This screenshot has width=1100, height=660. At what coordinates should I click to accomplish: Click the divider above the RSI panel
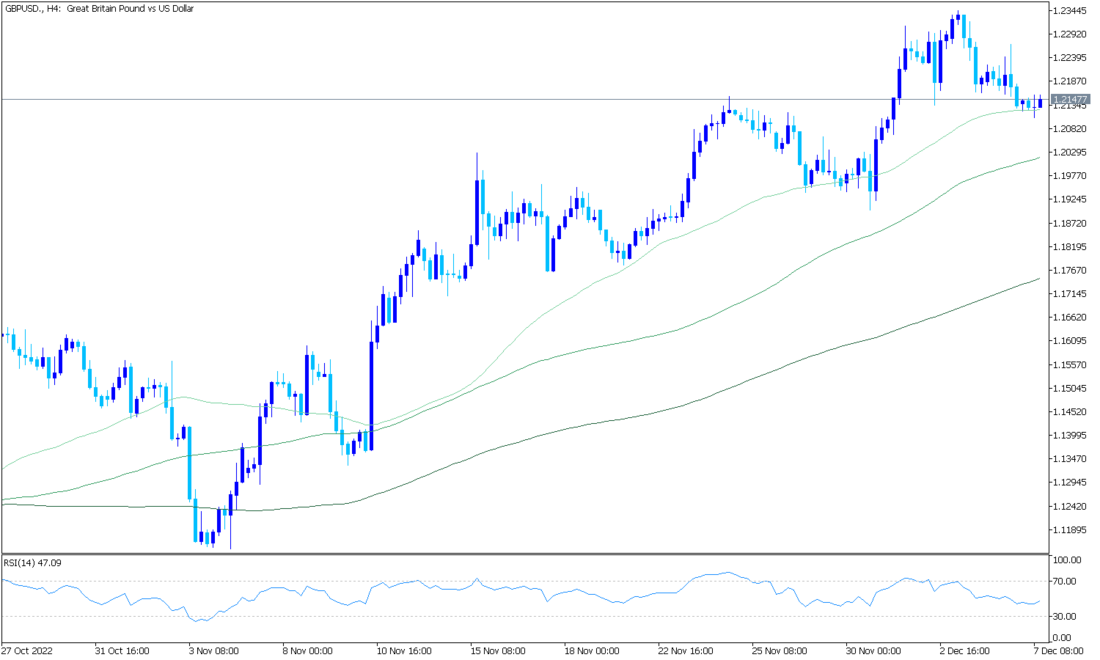(x=520, y=553)
